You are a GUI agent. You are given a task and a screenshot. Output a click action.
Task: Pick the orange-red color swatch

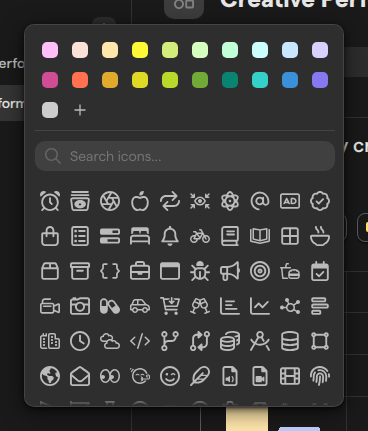80,80
